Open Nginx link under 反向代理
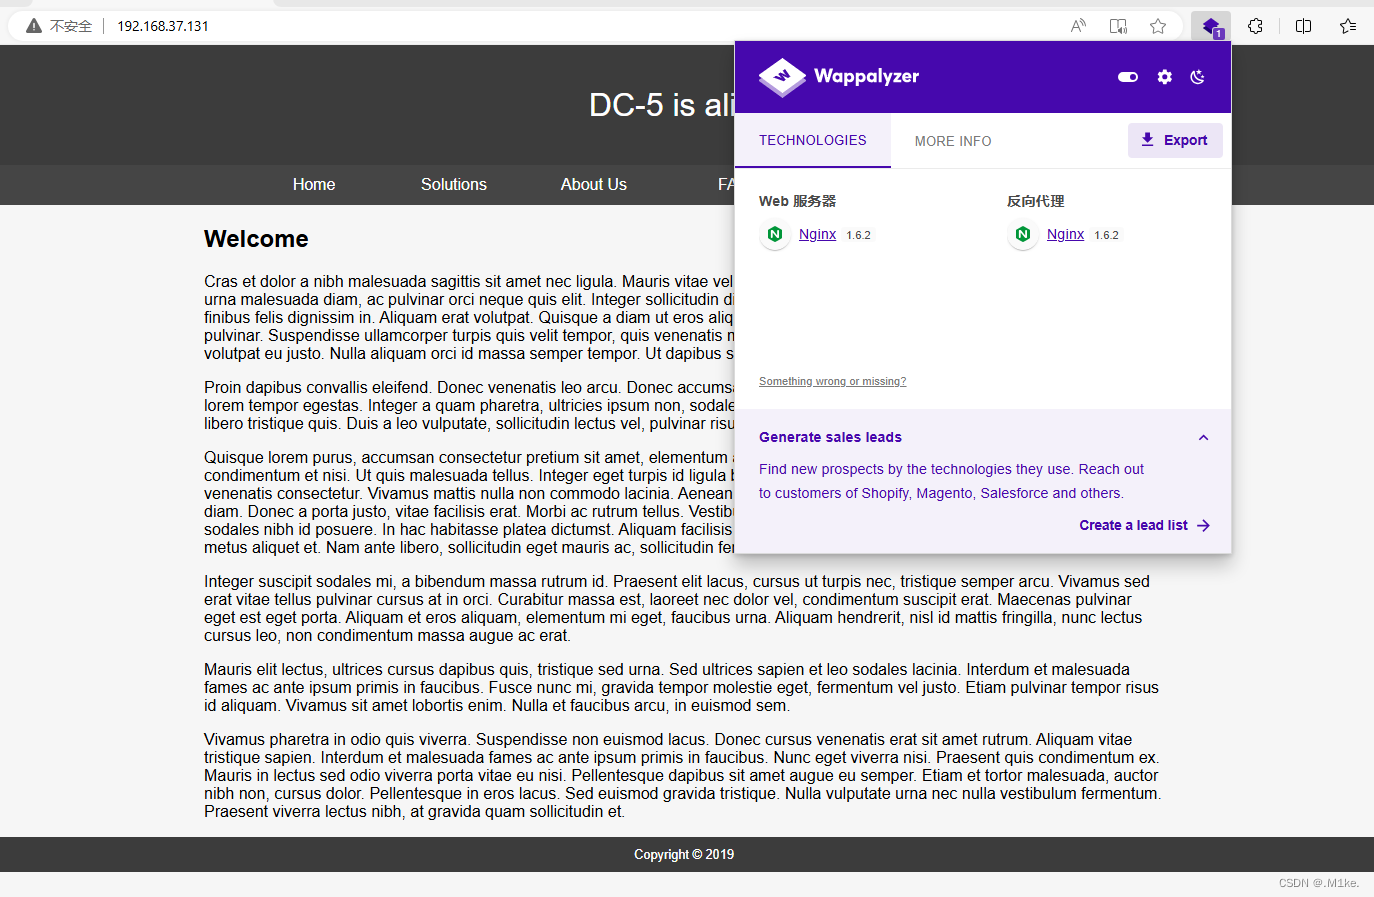This screenshot has width=1374, height=897. click(1065, 234)
